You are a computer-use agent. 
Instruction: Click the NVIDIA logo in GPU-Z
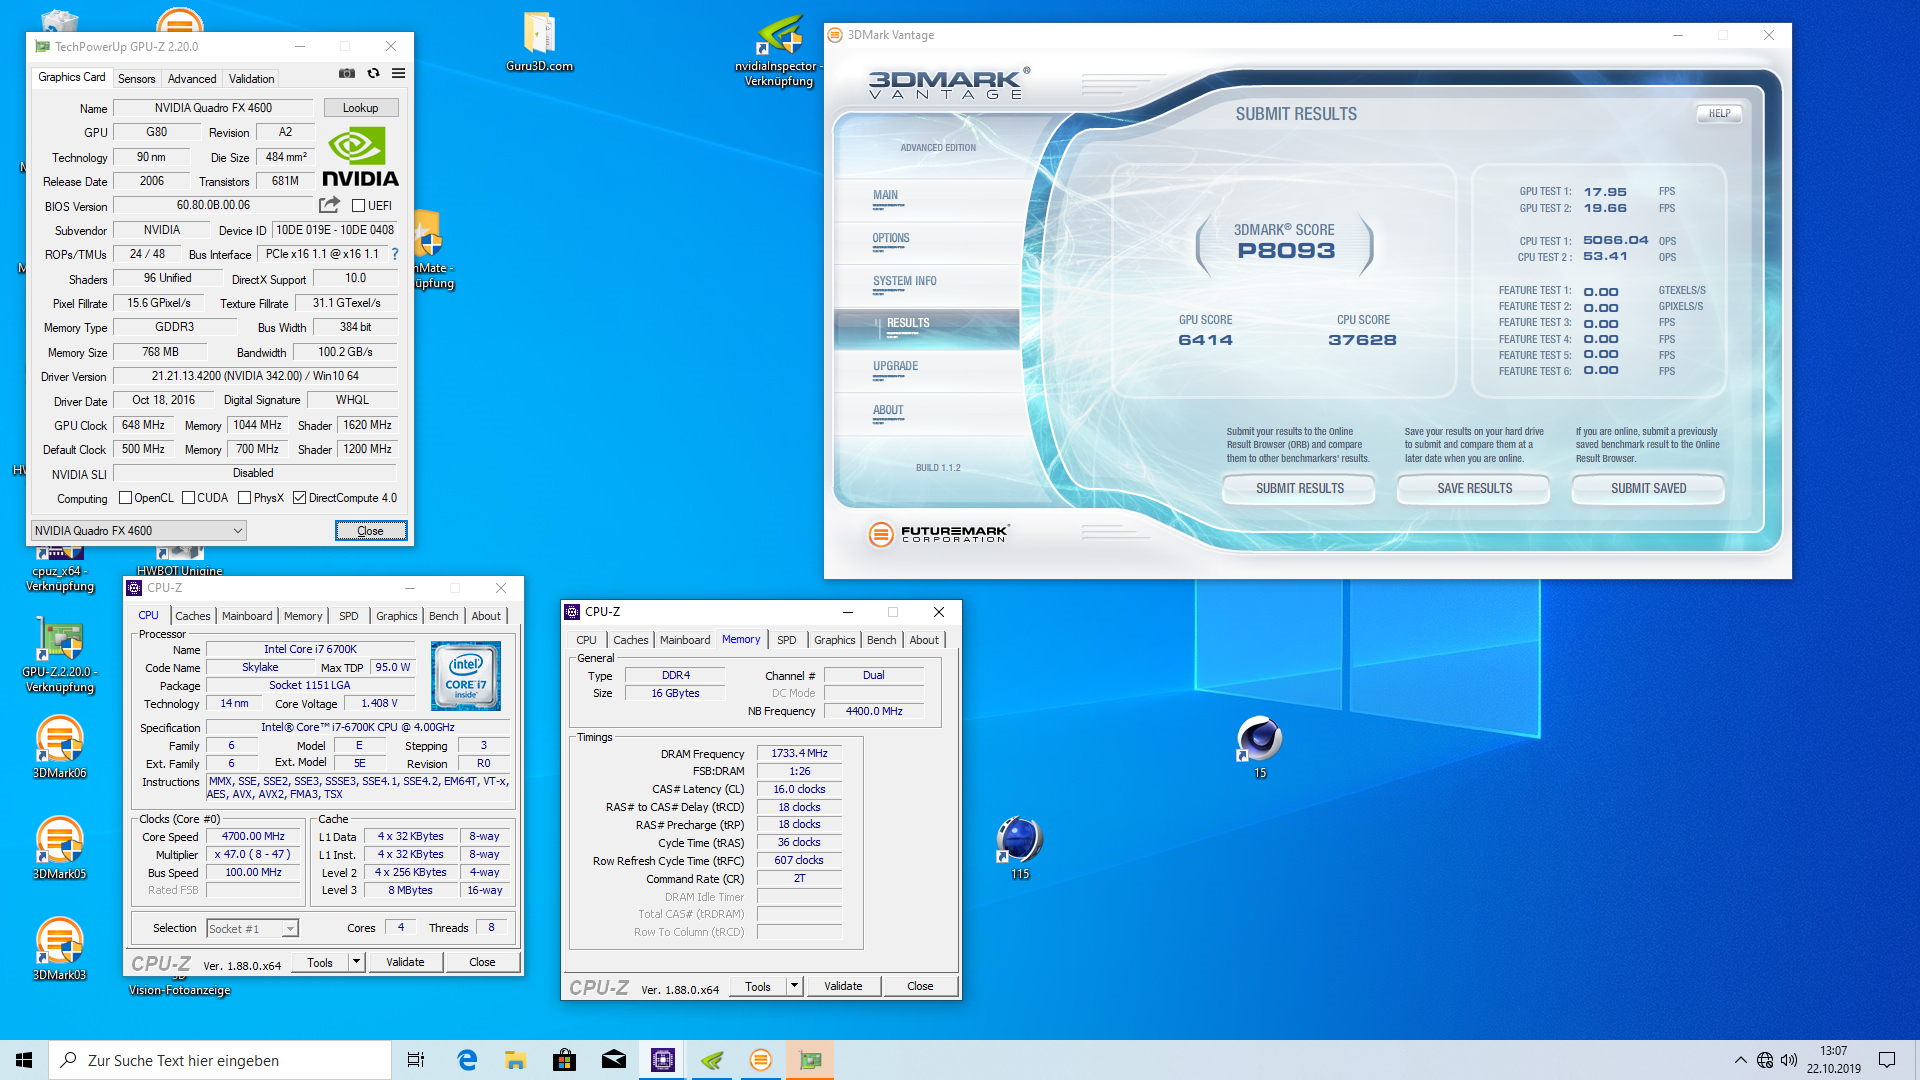click(360, 158)
